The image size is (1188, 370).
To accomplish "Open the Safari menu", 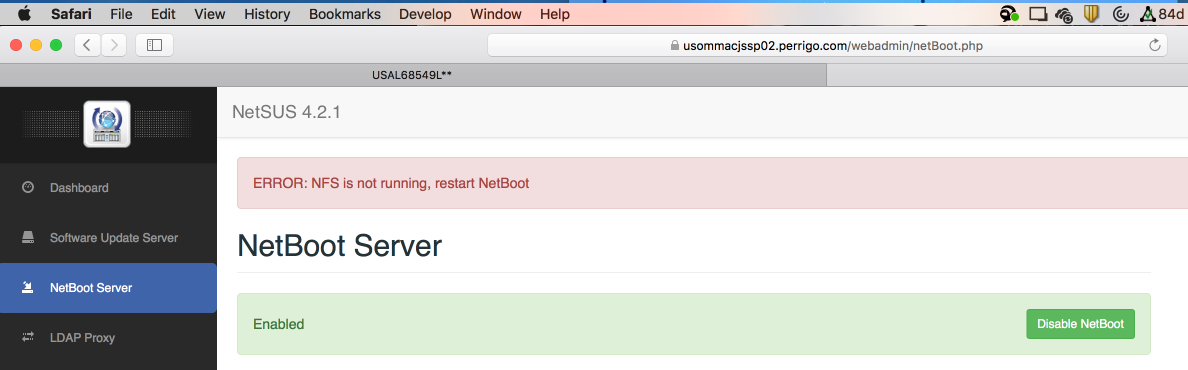I will 71,14.
